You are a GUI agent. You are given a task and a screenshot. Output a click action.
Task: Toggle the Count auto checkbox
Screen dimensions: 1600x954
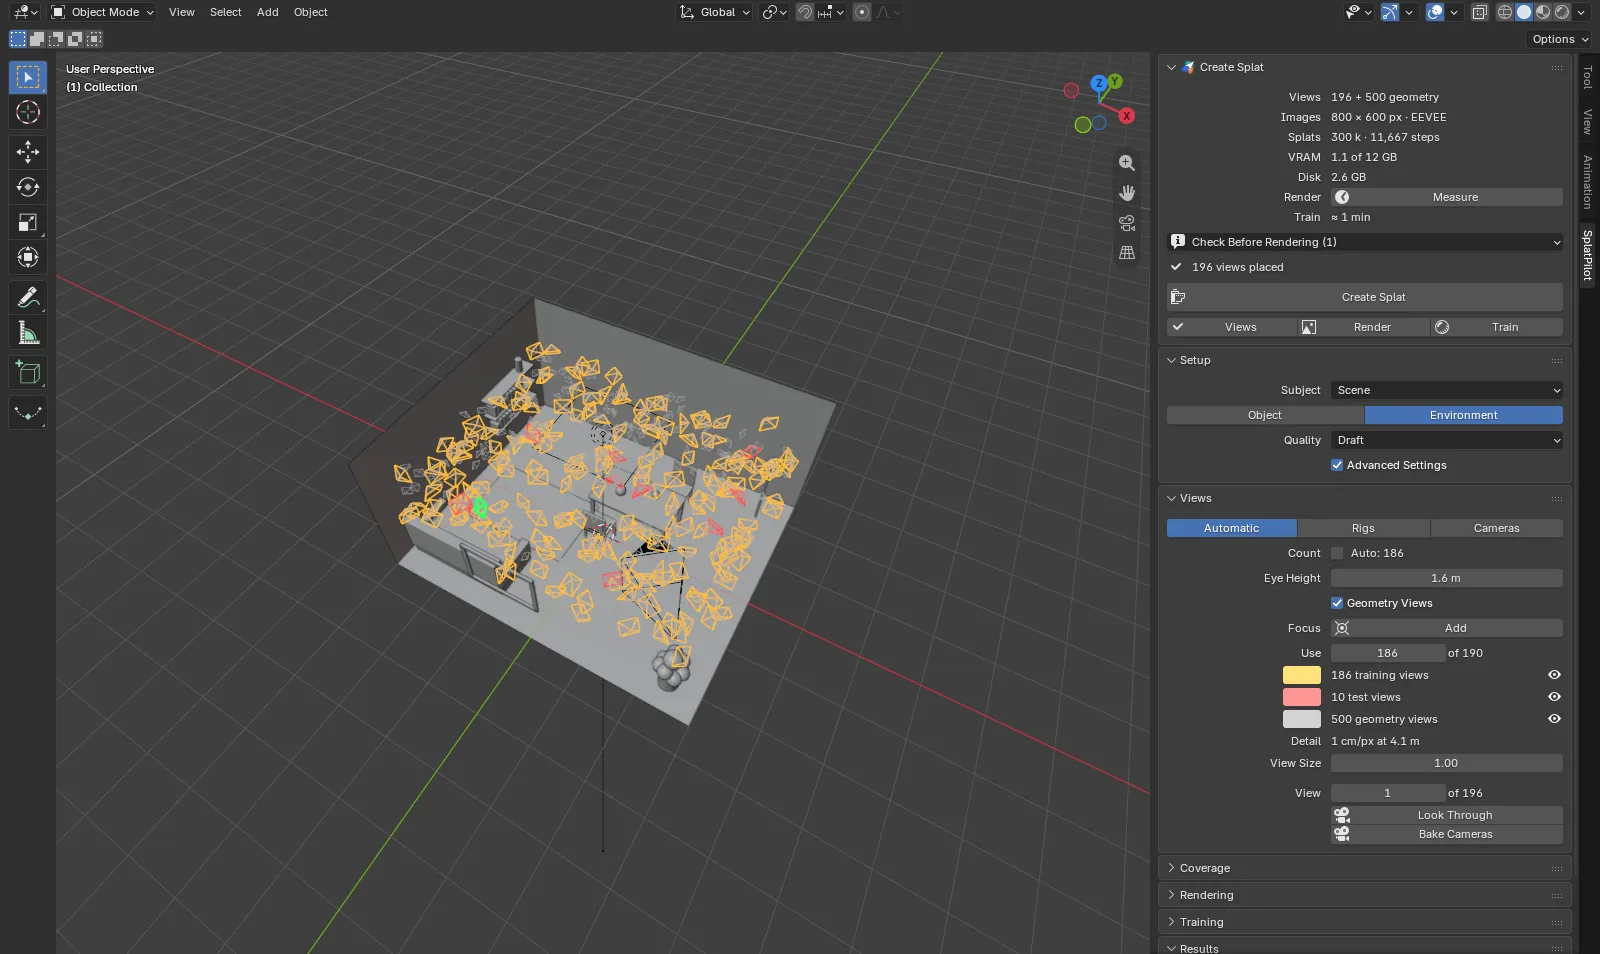click(1337, 553)
